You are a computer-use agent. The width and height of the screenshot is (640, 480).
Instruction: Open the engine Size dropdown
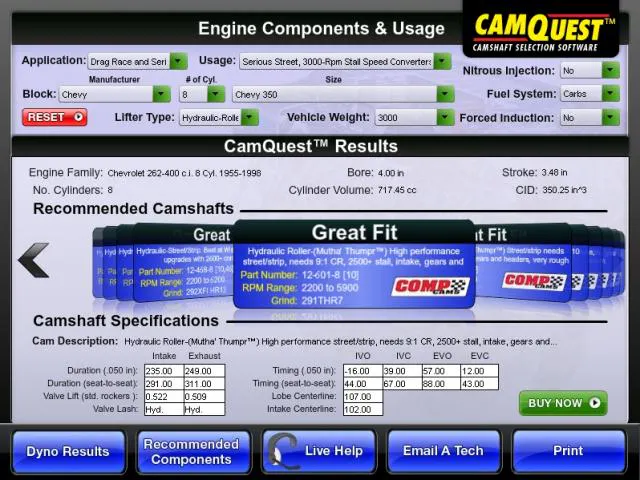[x=342, y=94]
